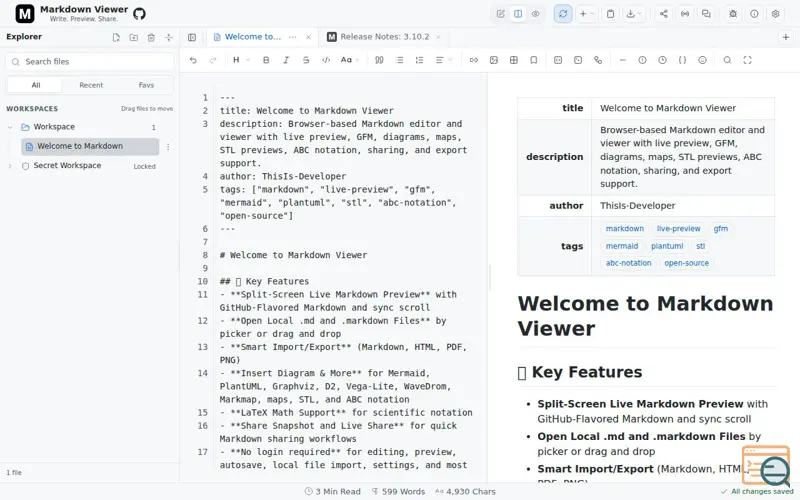Open the comments chat icon
The height and width of the screenshot is (500, 800).
[706, 14]
